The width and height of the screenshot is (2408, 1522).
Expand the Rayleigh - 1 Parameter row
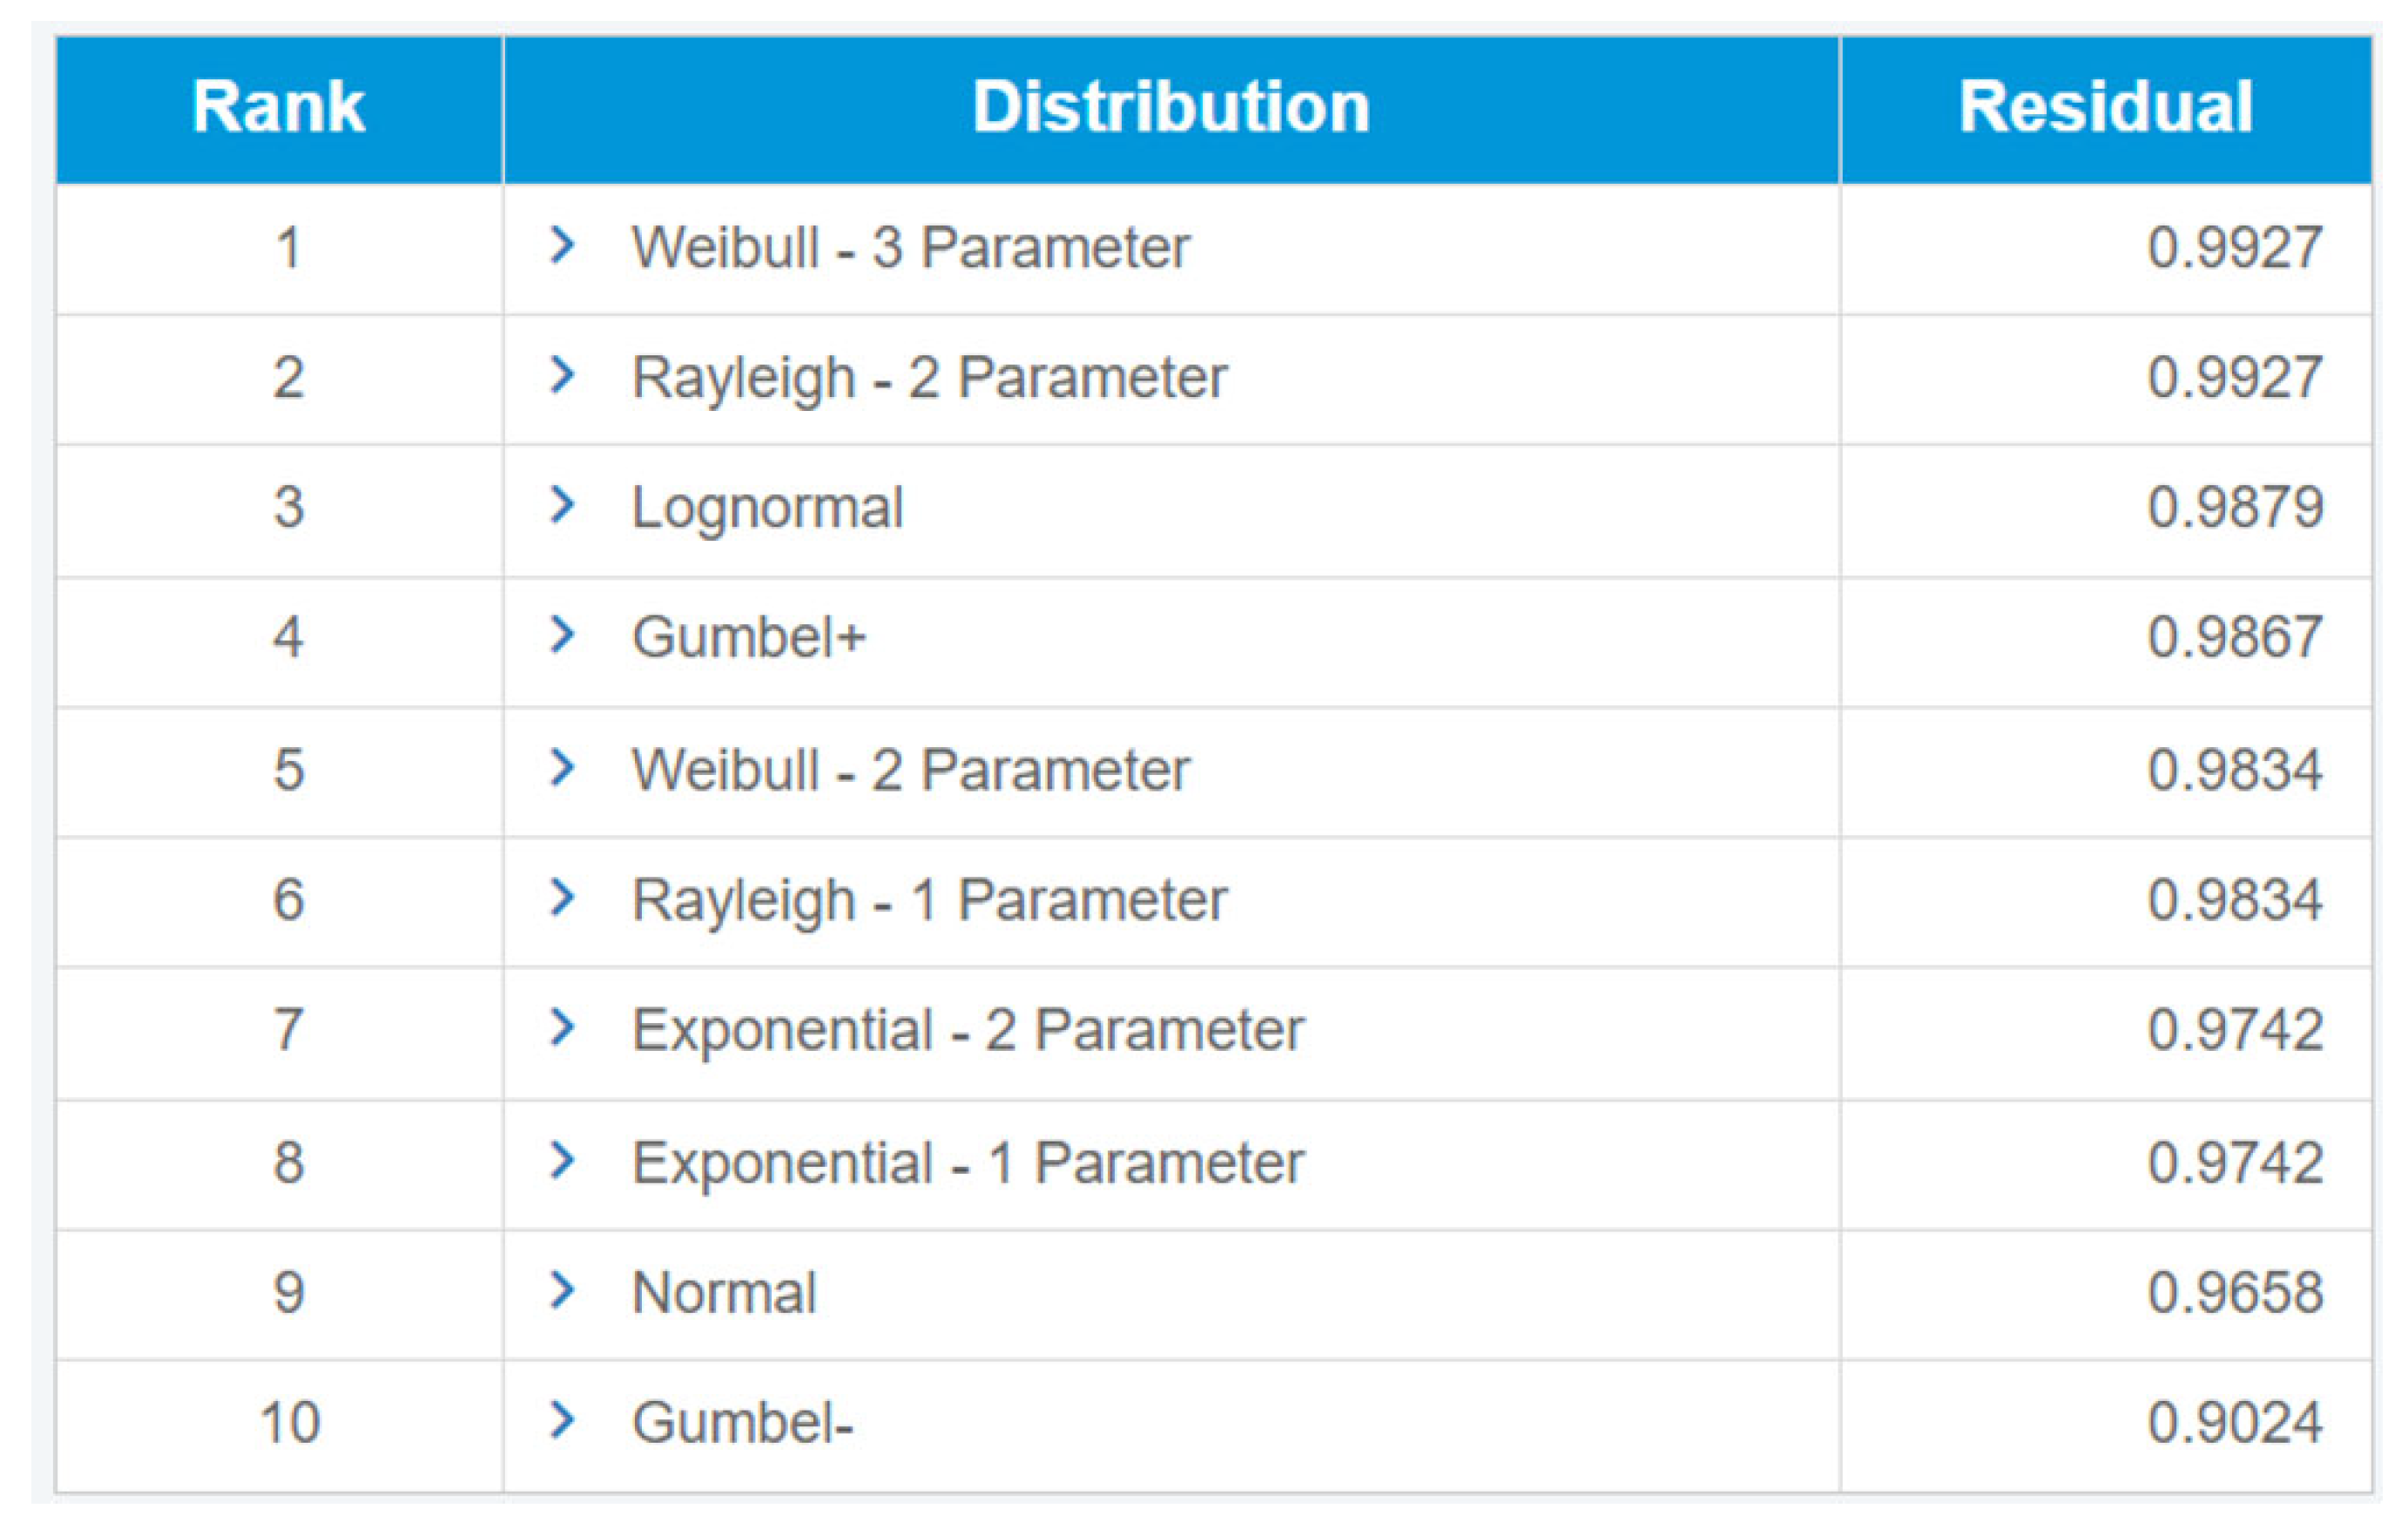(x=563, y=898)
